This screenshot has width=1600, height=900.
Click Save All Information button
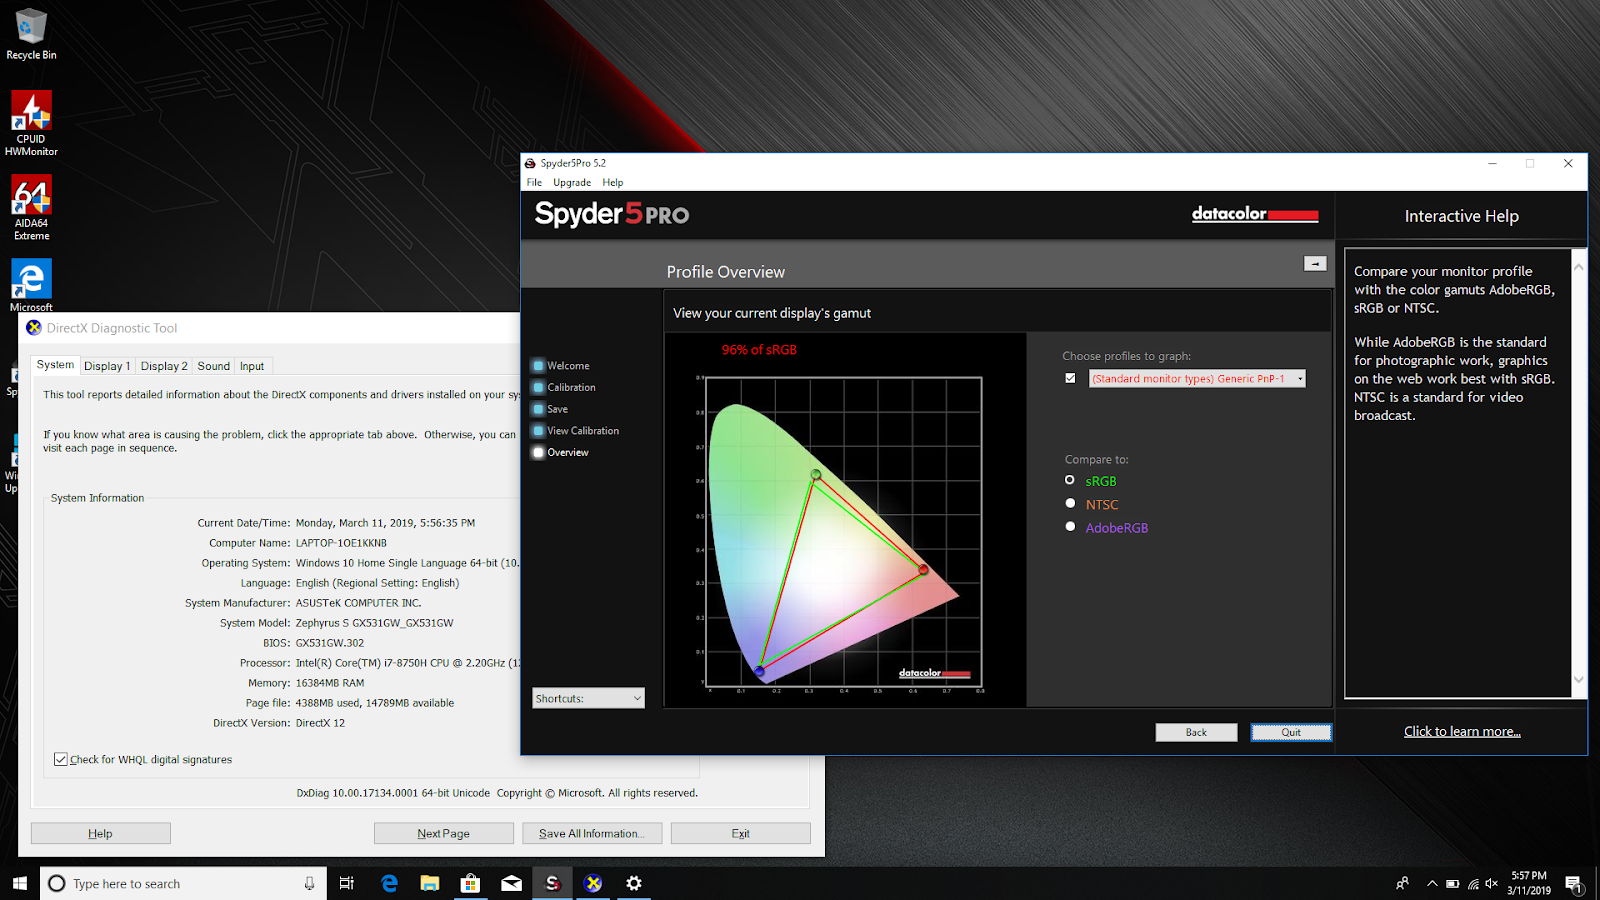click(591, 833)
